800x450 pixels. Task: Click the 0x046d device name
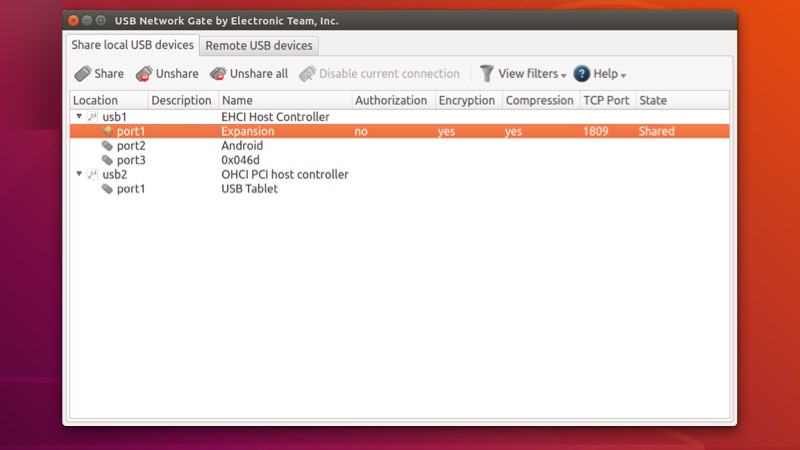pos(240,160)
